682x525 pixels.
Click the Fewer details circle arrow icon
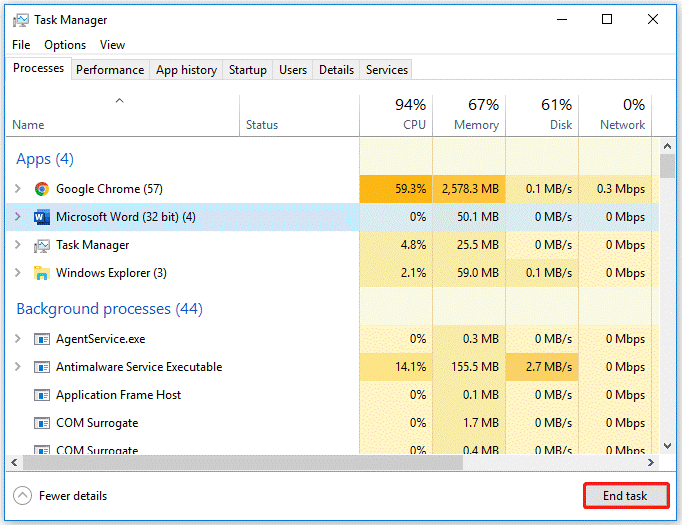(x=23, y=495)
